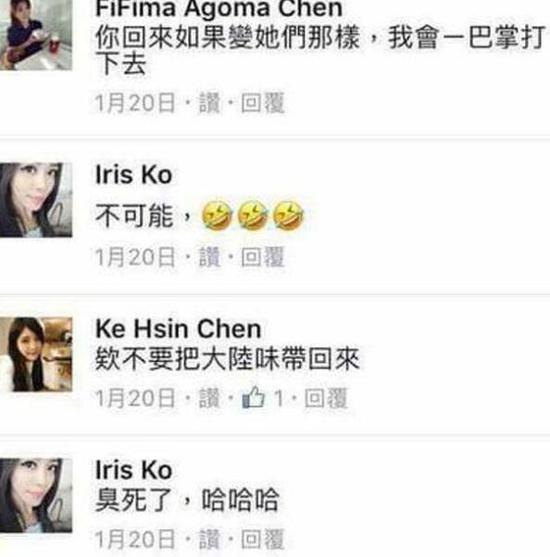
Task: Reply to Ke Hsin Chen's comment
Action: (326, 398)
